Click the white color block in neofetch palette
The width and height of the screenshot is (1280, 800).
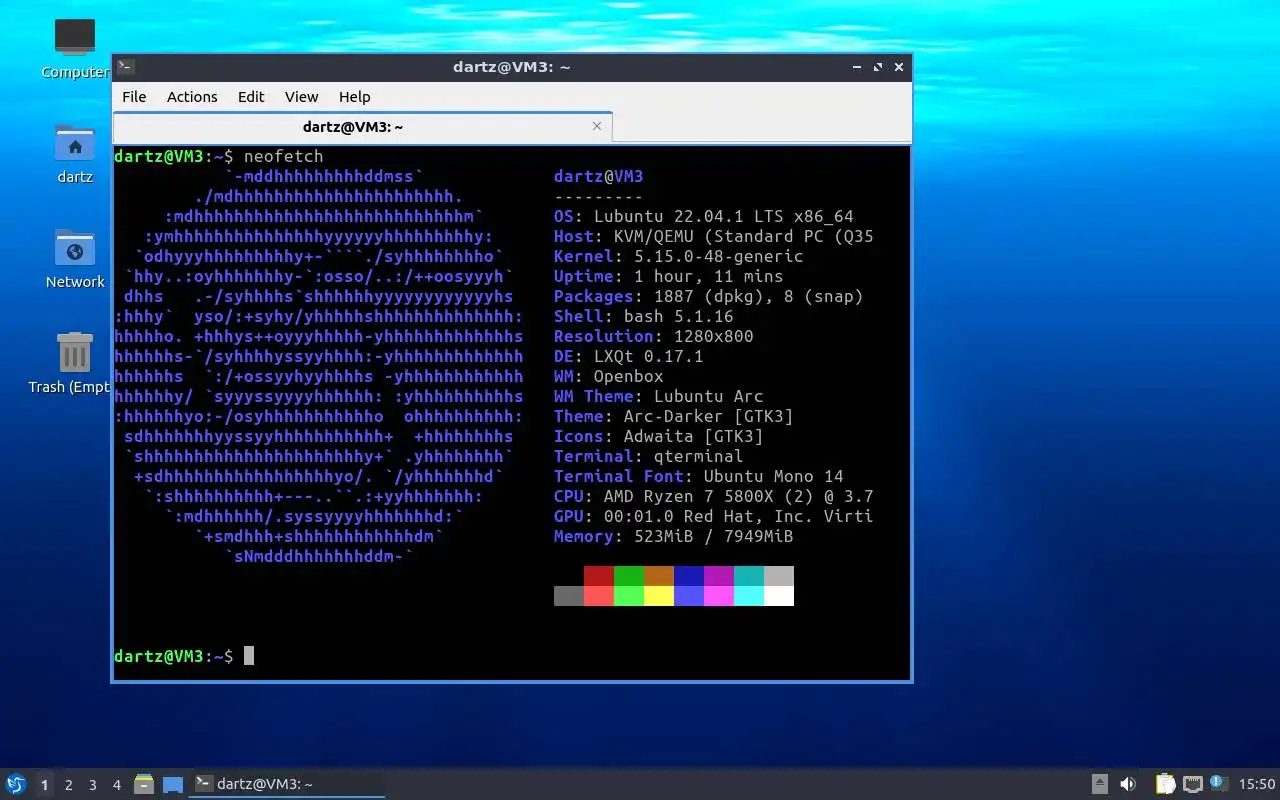coord(779,596)
